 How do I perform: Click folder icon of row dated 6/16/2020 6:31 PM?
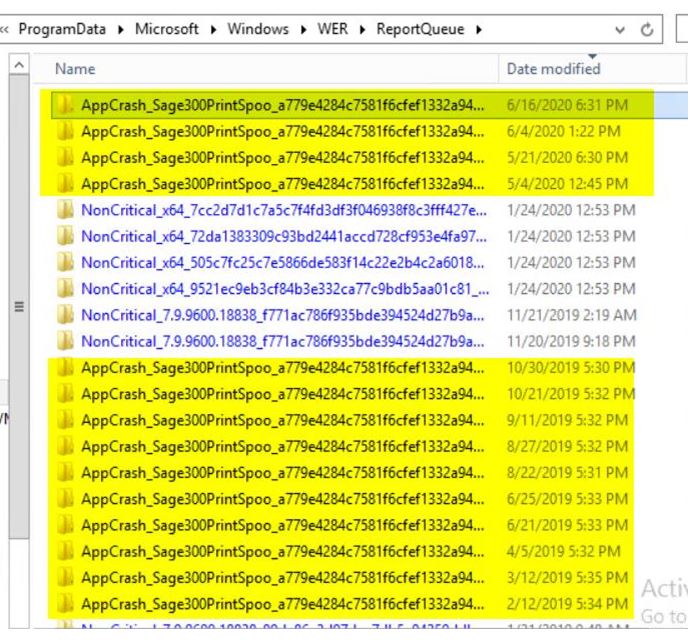coord(66,105)
